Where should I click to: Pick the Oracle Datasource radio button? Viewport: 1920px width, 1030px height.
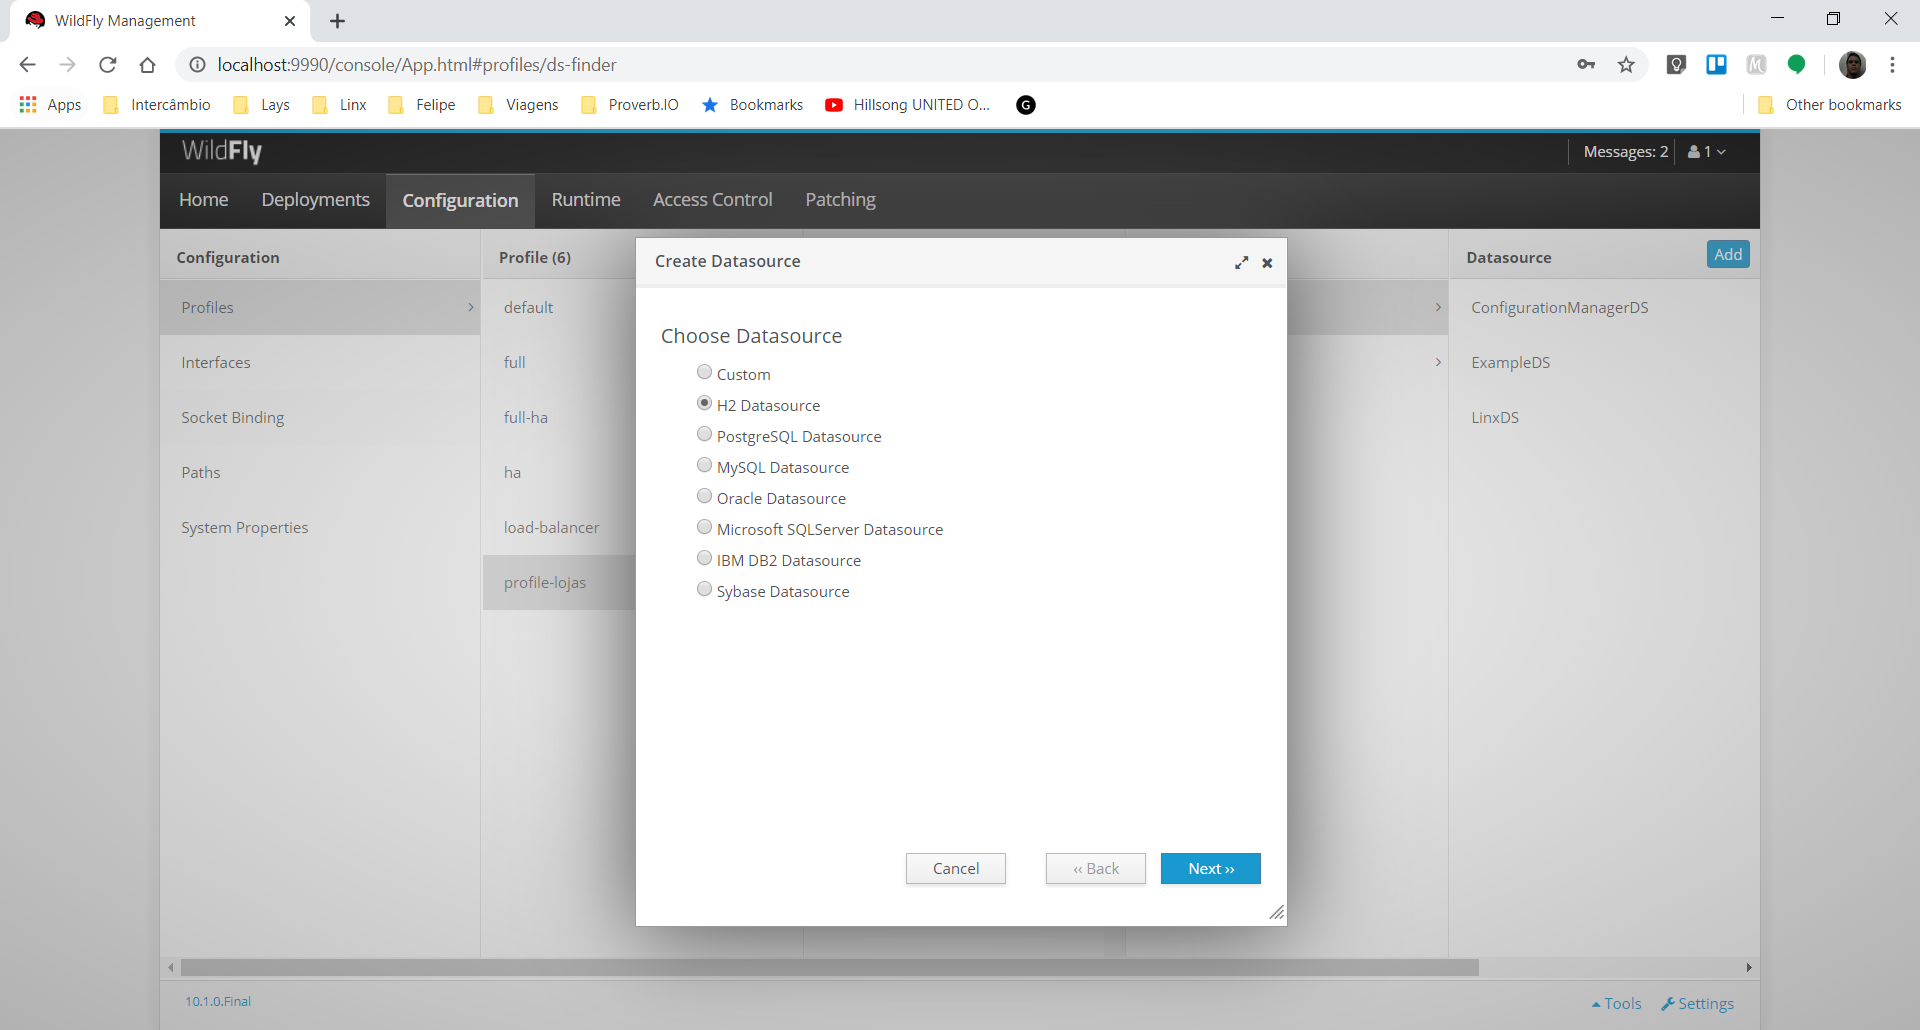tap(704, 496)
